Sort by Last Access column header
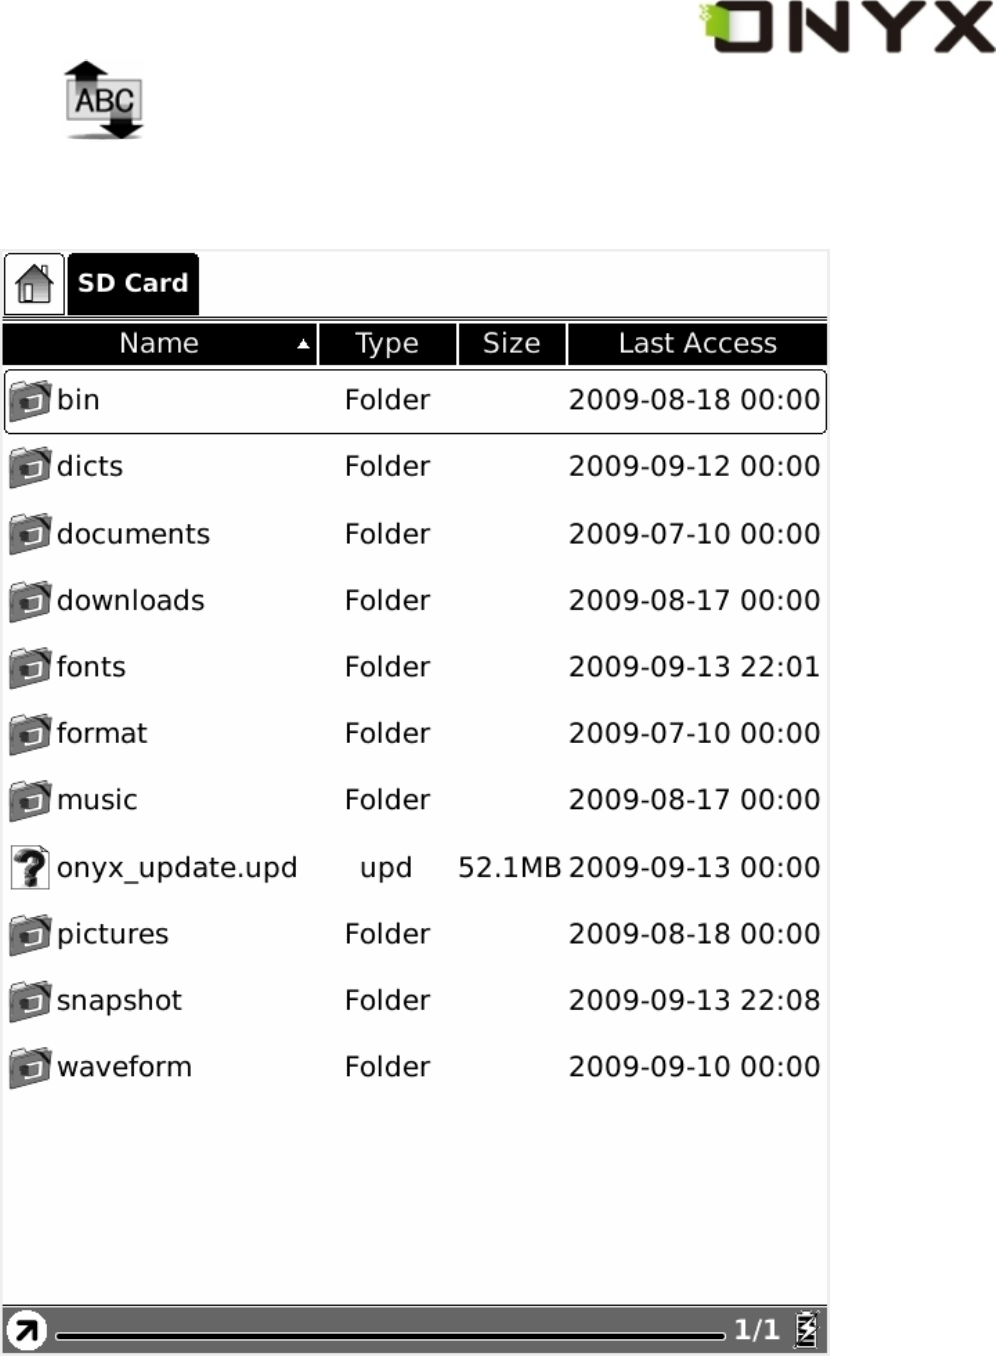996x1356 pixels. (697, 344)
